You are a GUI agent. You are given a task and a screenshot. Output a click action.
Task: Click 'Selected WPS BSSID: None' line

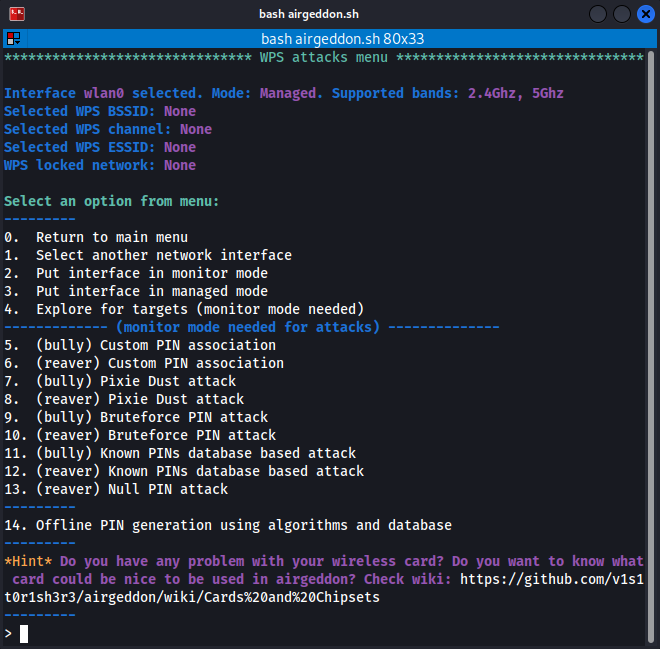pyautogui.click(x=100, y=111)
